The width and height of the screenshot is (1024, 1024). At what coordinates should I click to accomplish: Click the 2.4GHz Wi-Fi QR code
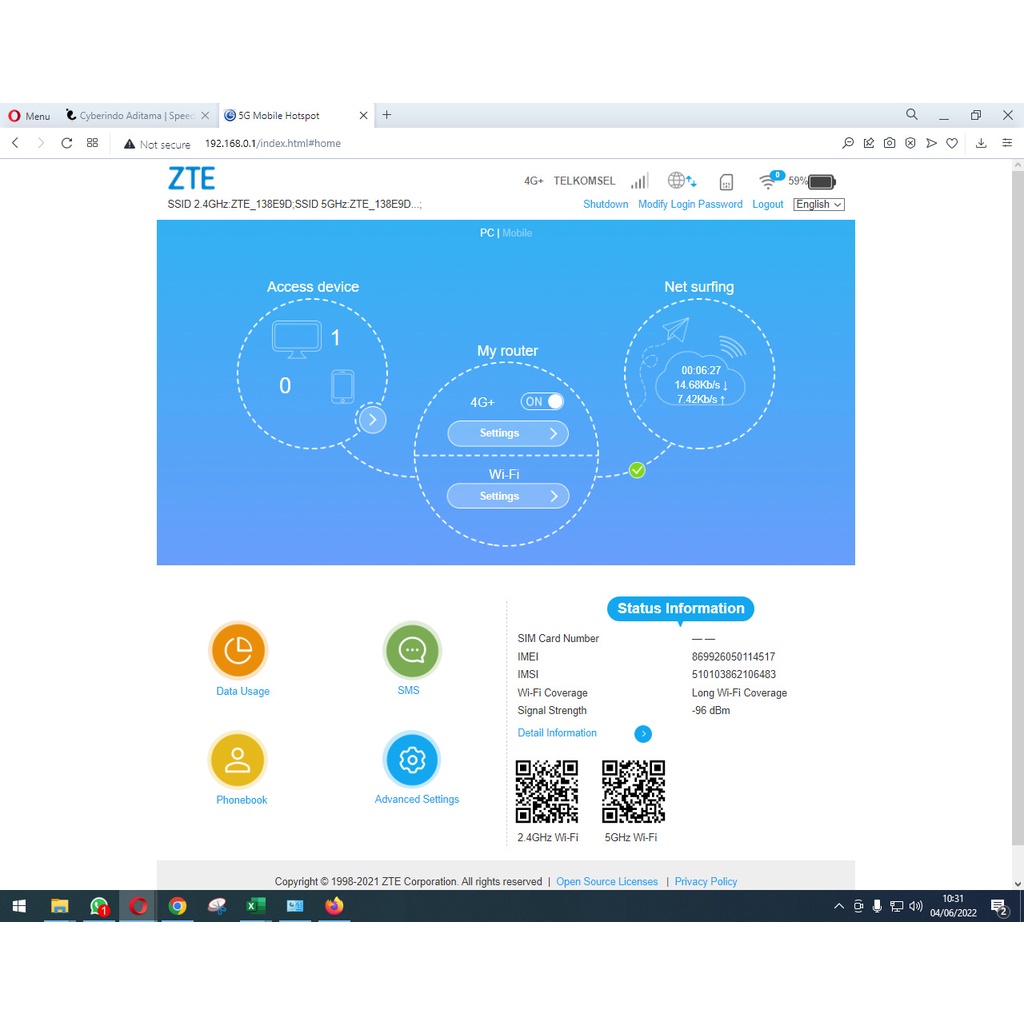pos(547,792)
